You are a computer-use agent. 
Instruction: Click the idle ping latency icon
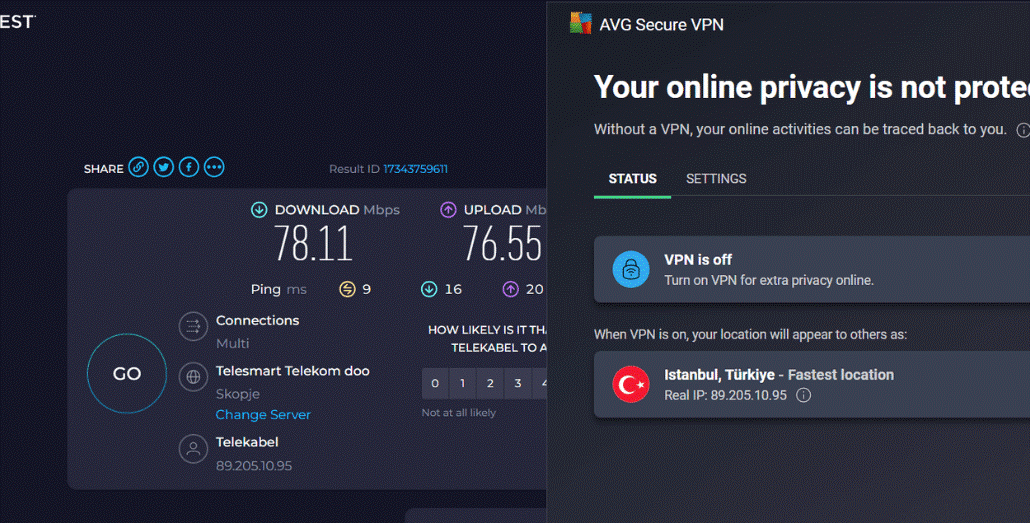click(347, 289)
